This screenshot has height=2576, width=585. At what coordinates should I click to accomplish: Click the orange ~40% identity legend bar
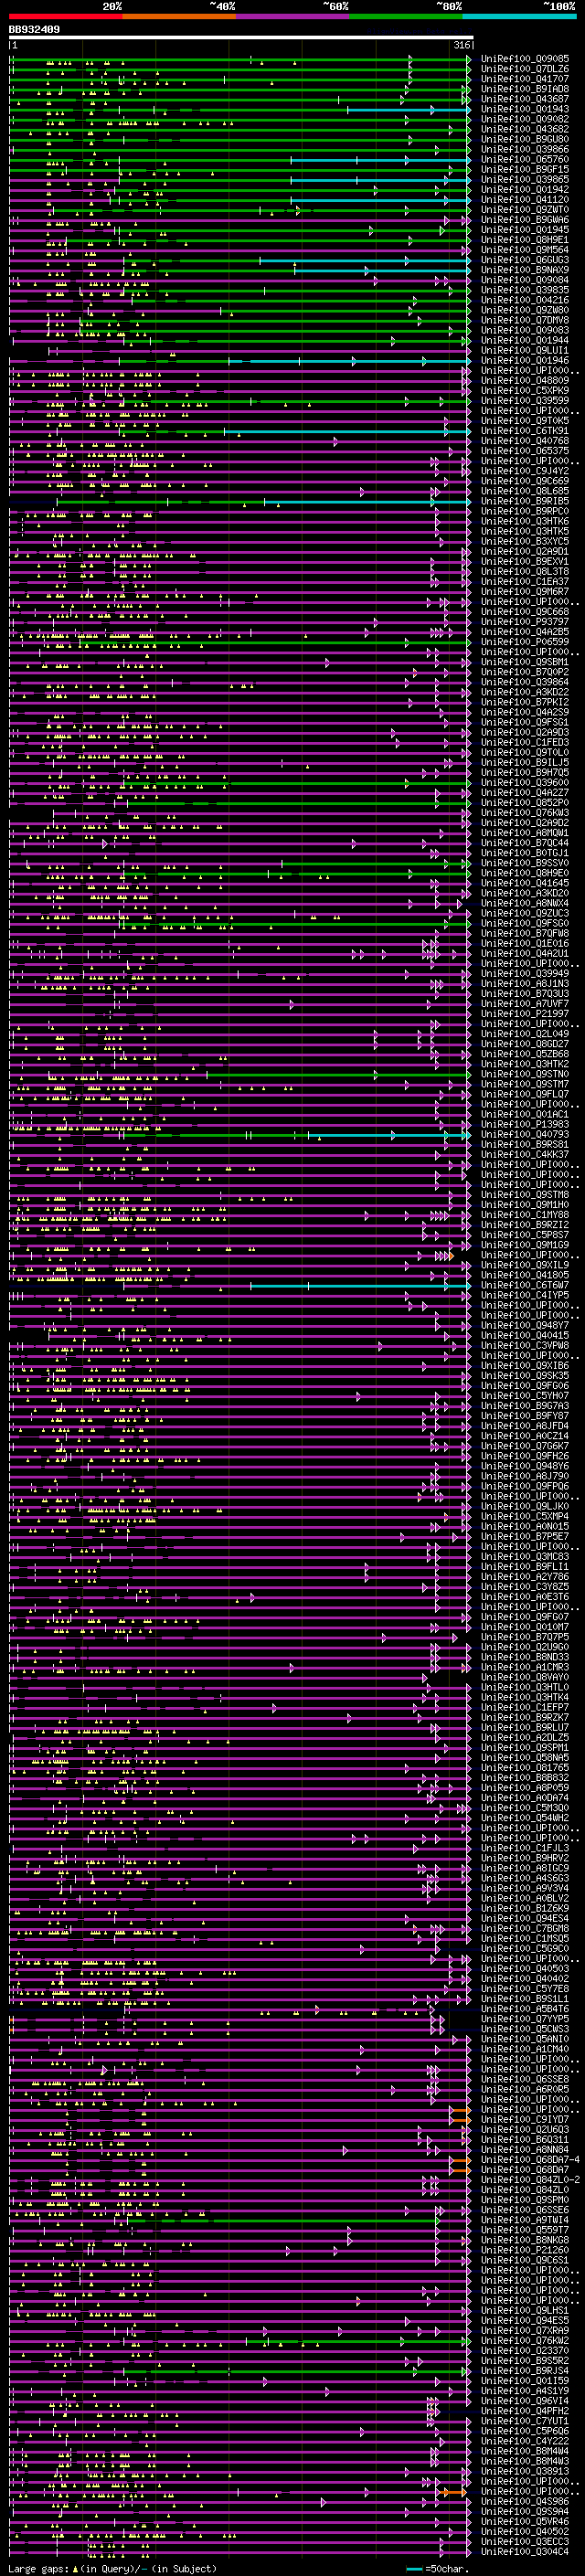(x=179, y=16)
